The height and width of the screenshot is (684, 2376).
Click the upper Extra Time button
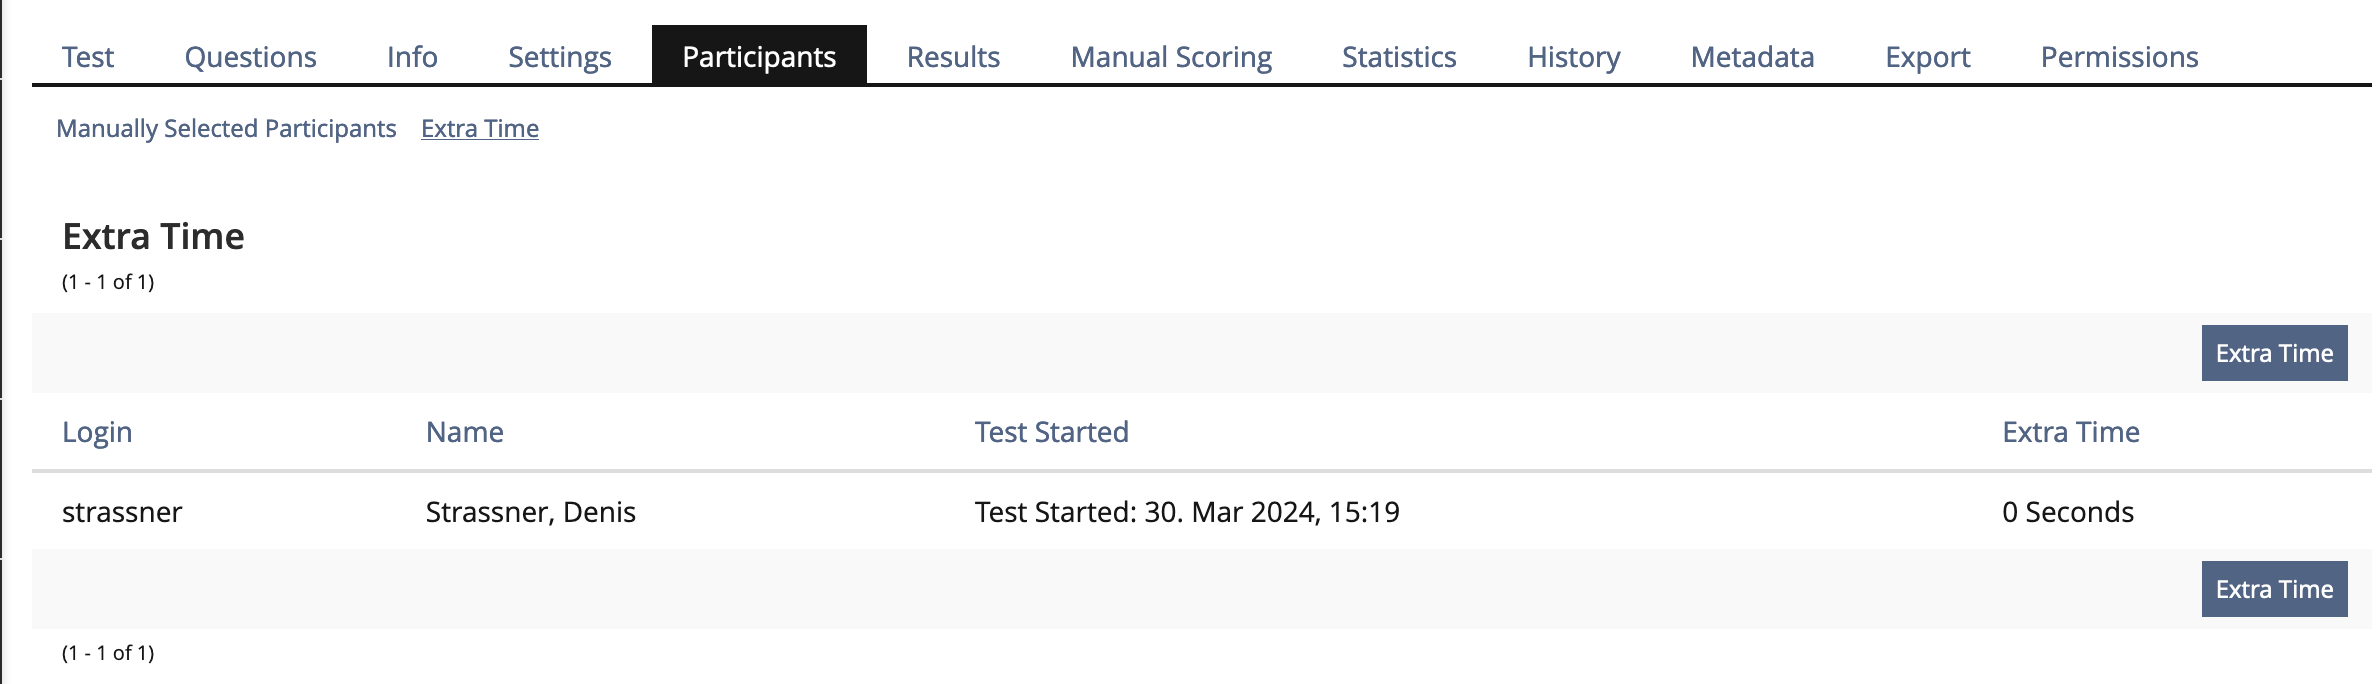click(x=2274, y=353)
